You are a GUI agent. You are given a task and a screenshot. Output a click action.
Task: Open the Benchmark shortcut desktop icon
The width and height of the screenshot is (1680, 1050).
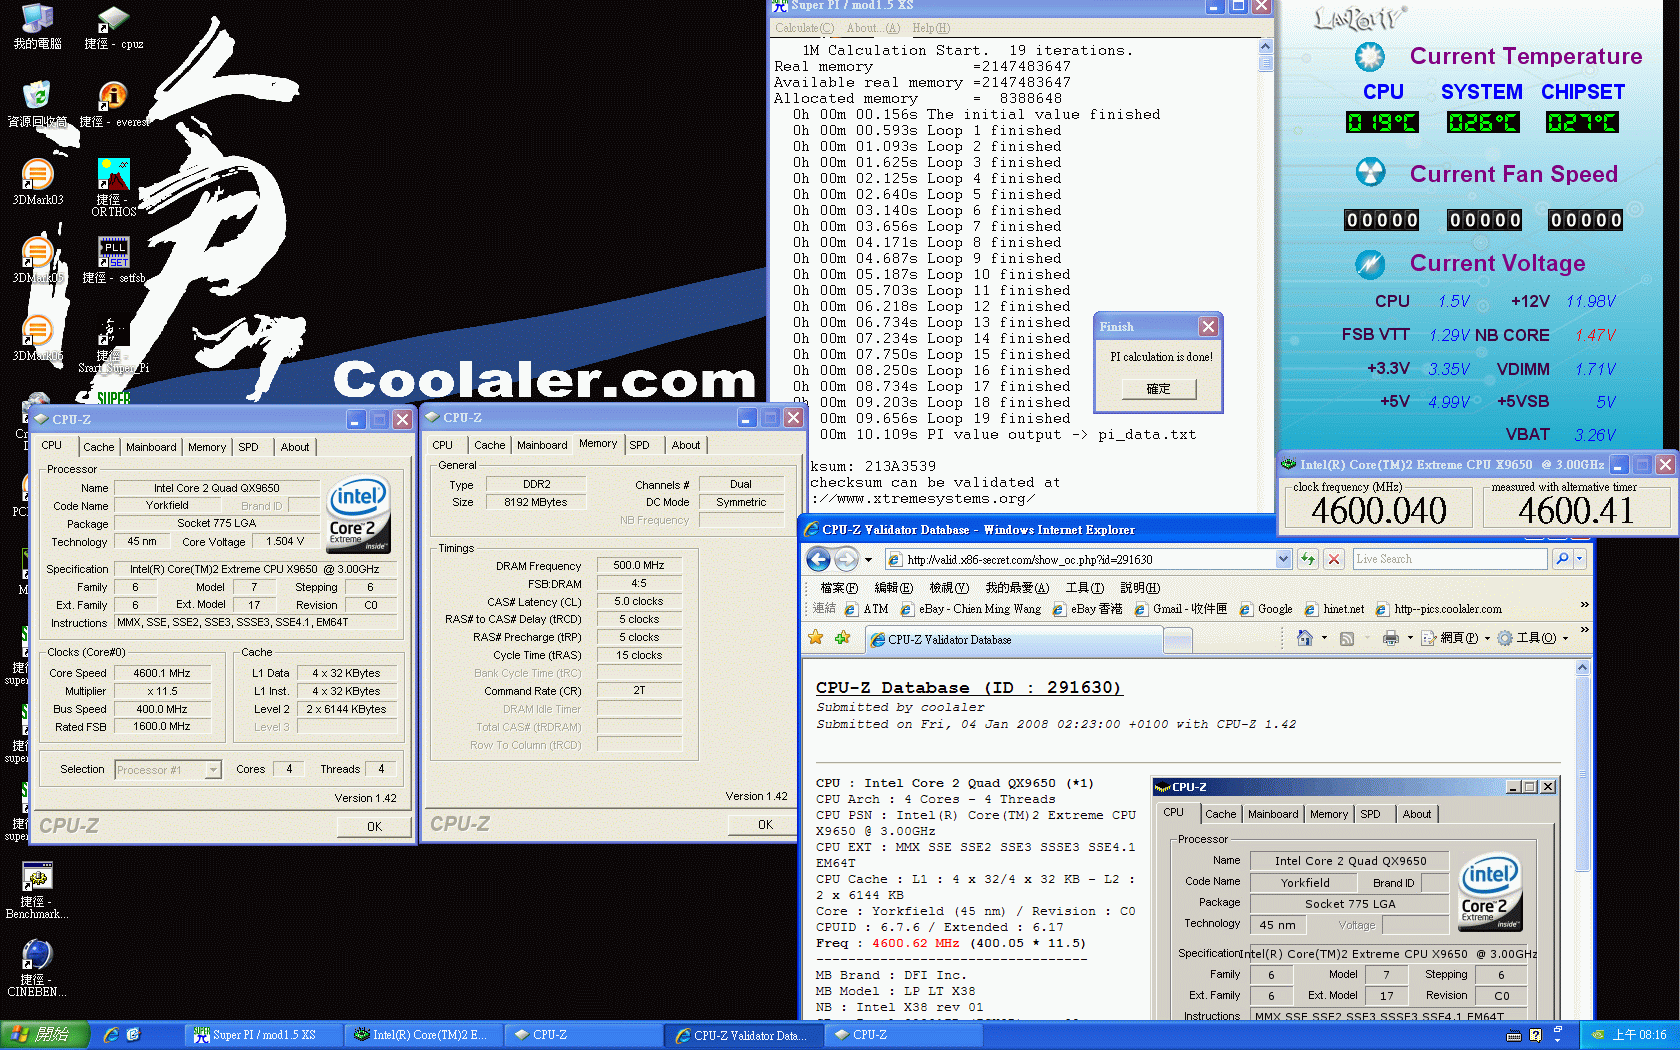[37, 890]
